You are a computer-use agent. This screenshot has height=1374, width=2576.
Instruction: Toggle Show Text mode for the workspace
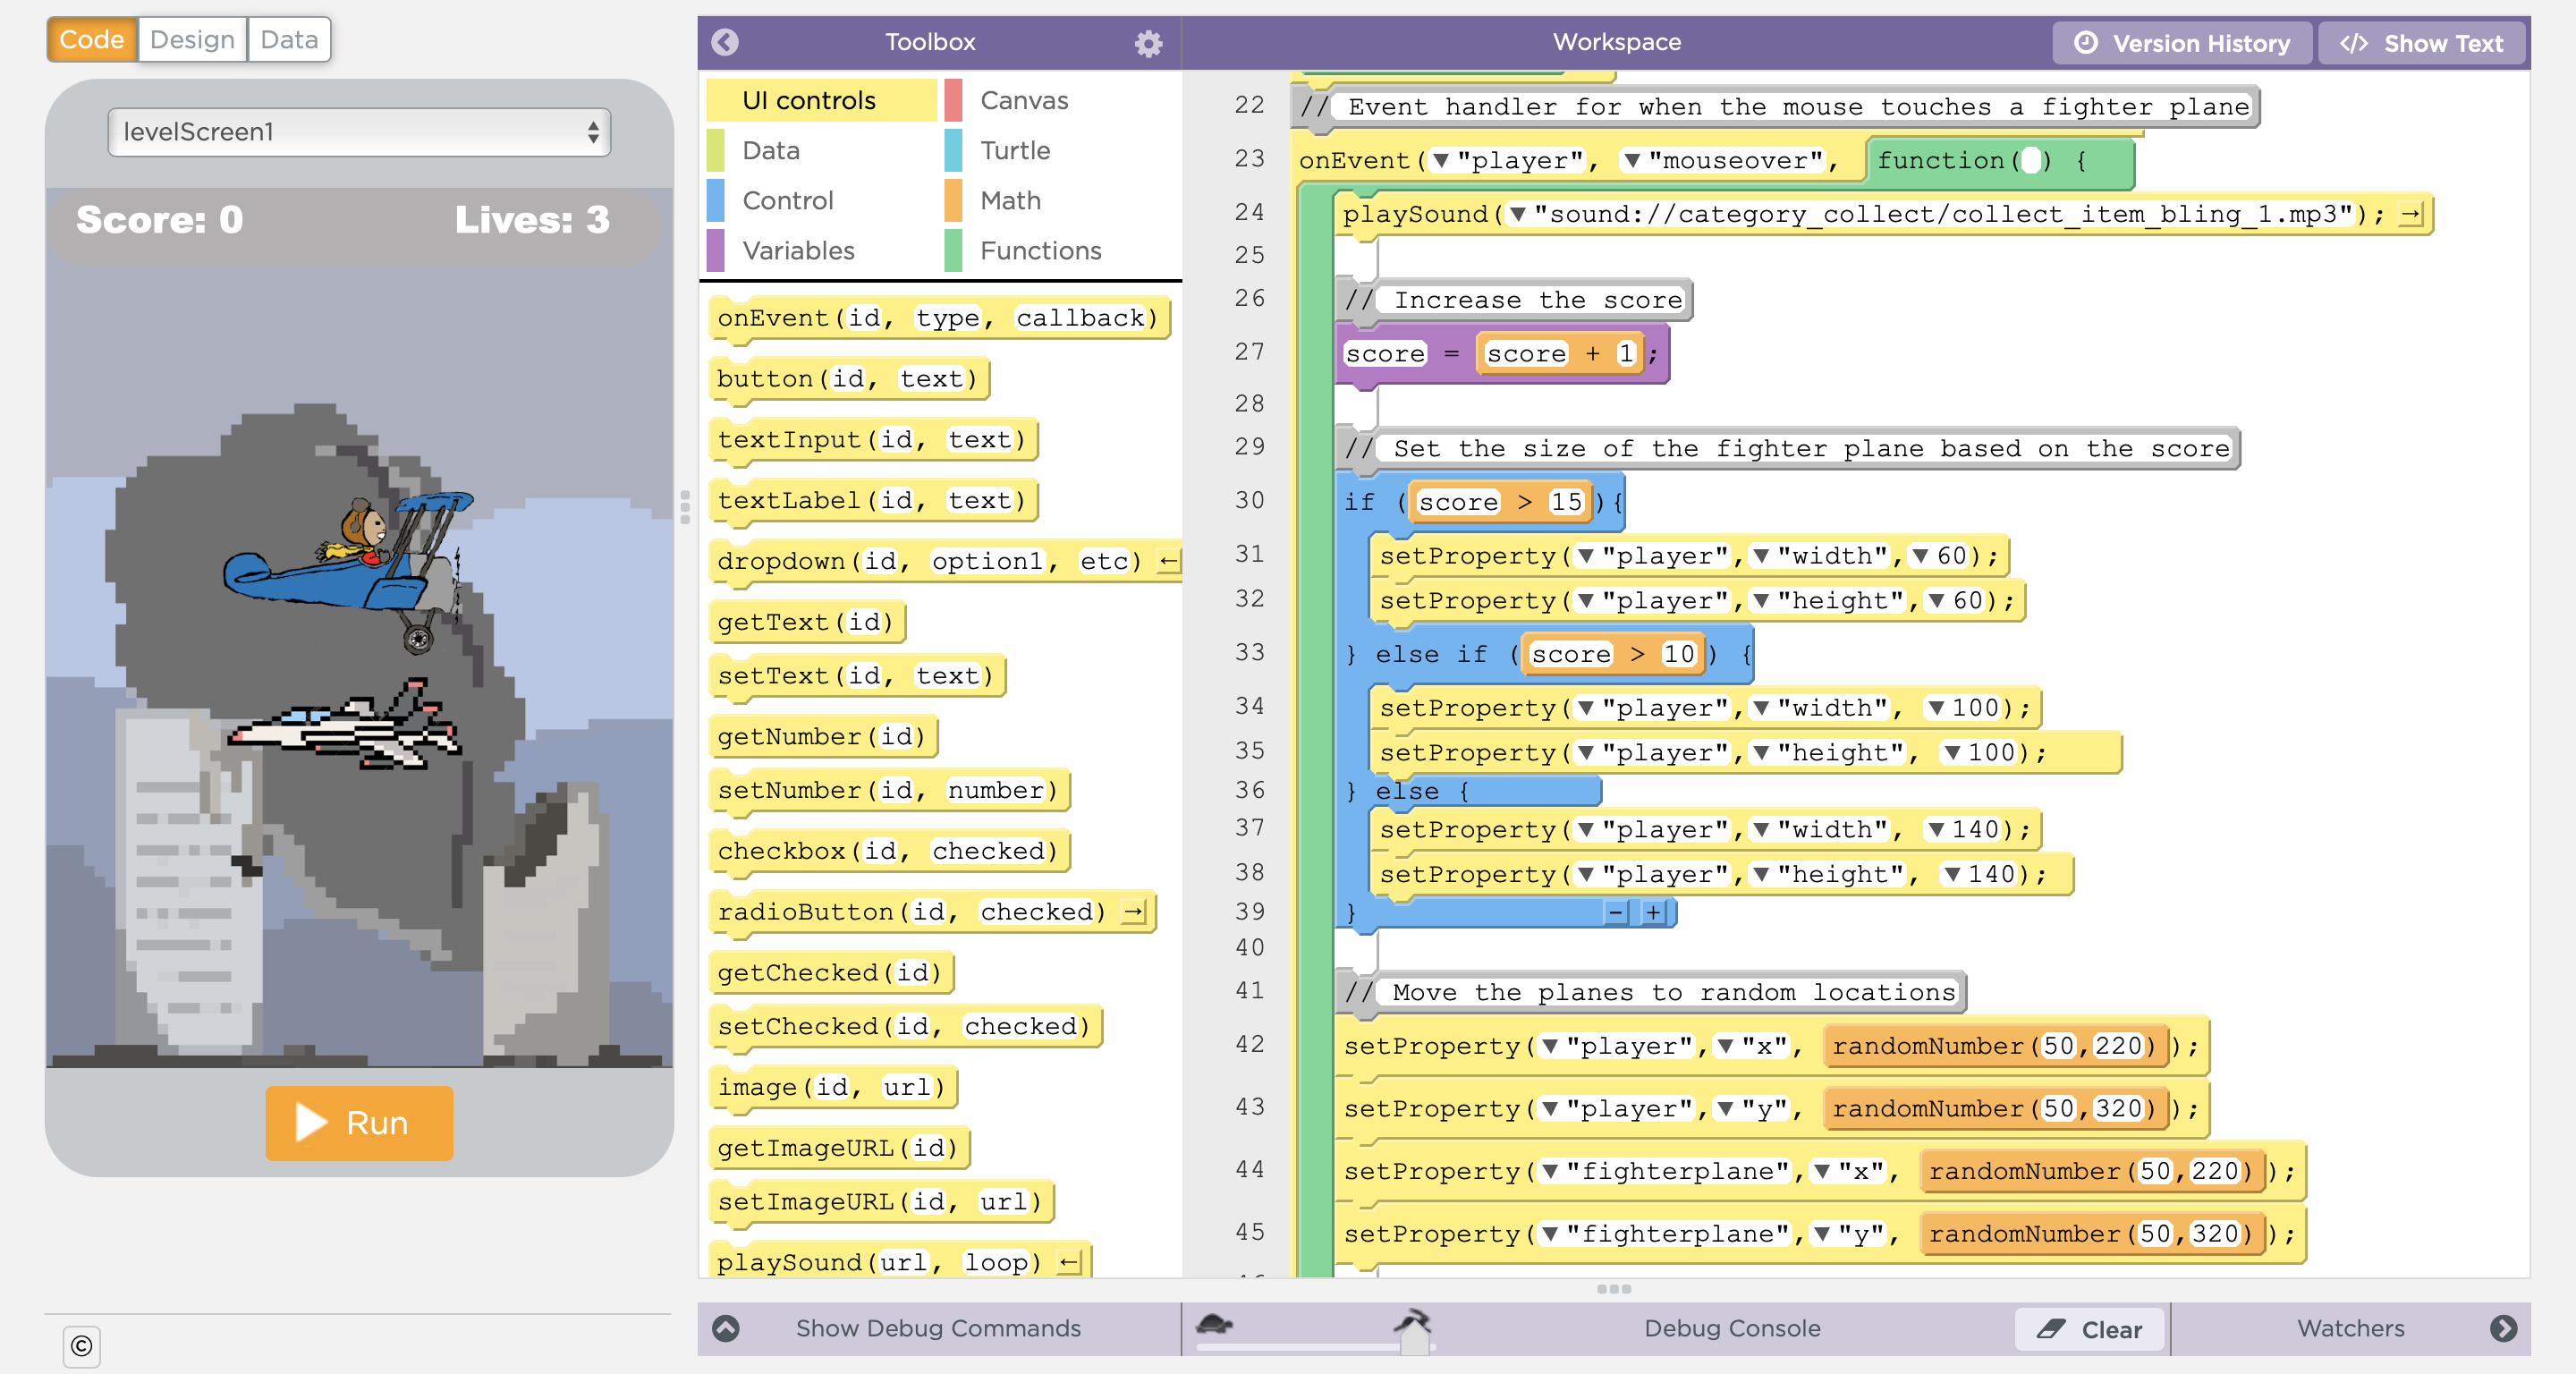[x=2422, y=43]
